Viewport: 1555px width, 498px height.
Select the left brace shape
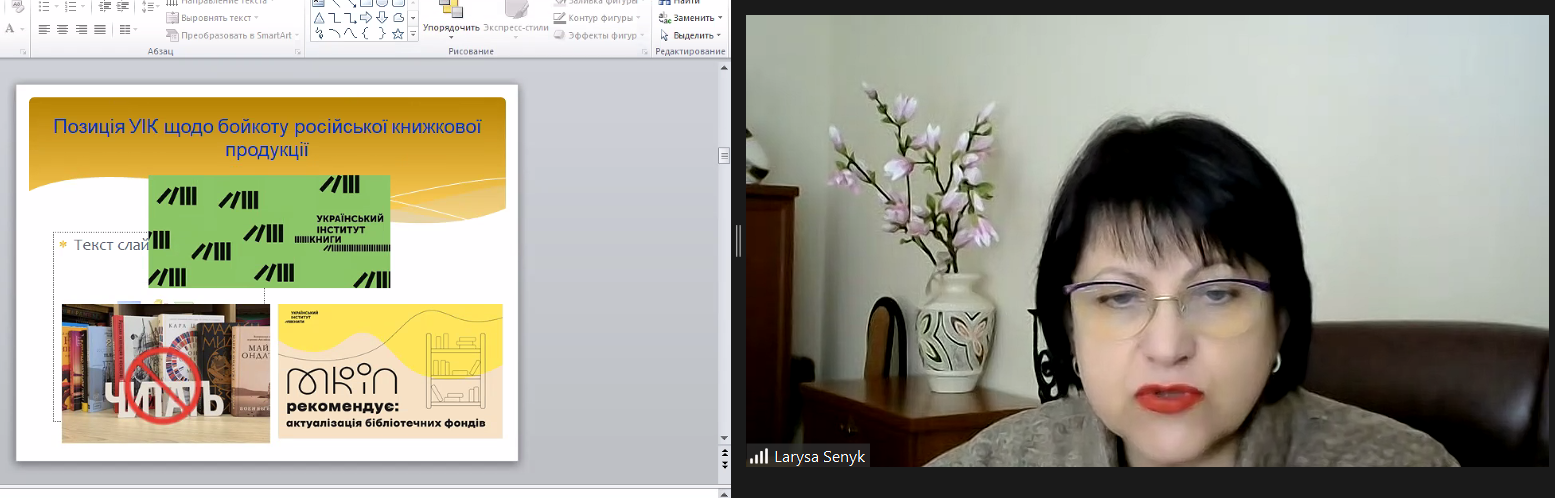coord(366,33)
